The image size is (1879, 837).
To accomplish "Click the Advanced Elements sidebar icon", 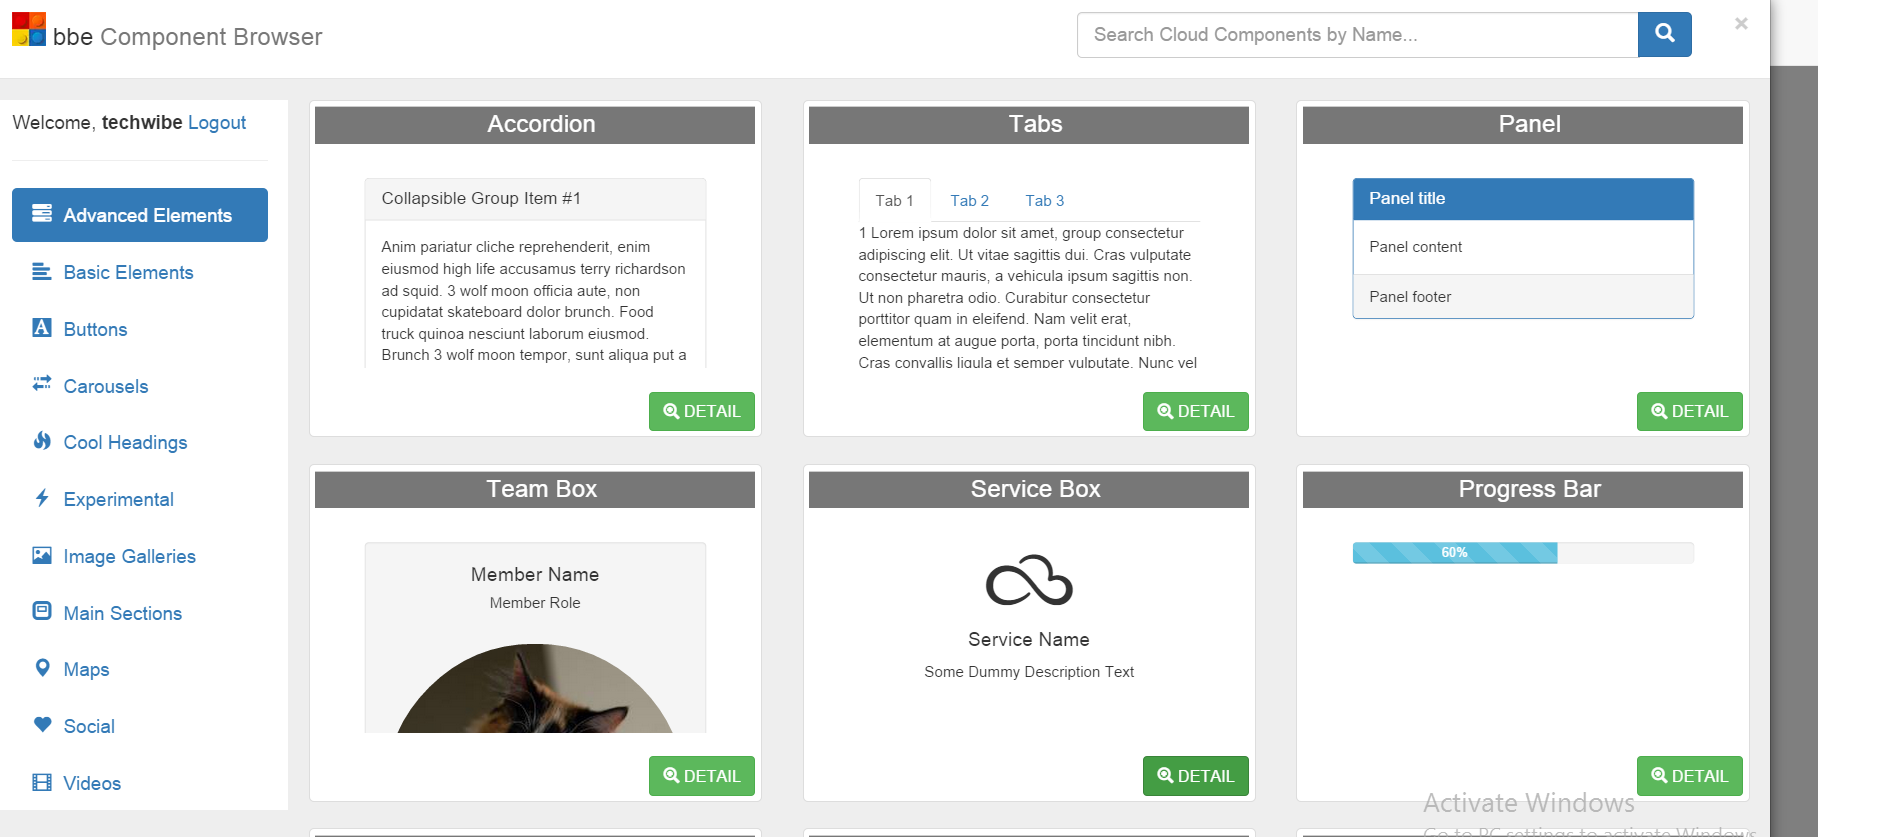I will (42, 214).
